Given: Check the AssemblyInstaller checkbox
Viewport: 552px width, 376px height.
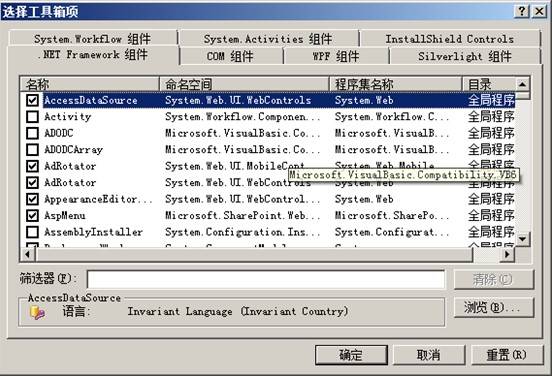Looking at the screenshot, I should pyautogui.click(x=32, y=232).
